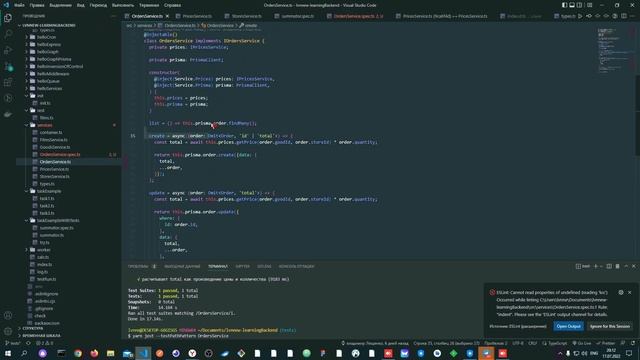Open Chrome from the taskbar
Viewport: 640px width, 360px height.
point(78,353)
